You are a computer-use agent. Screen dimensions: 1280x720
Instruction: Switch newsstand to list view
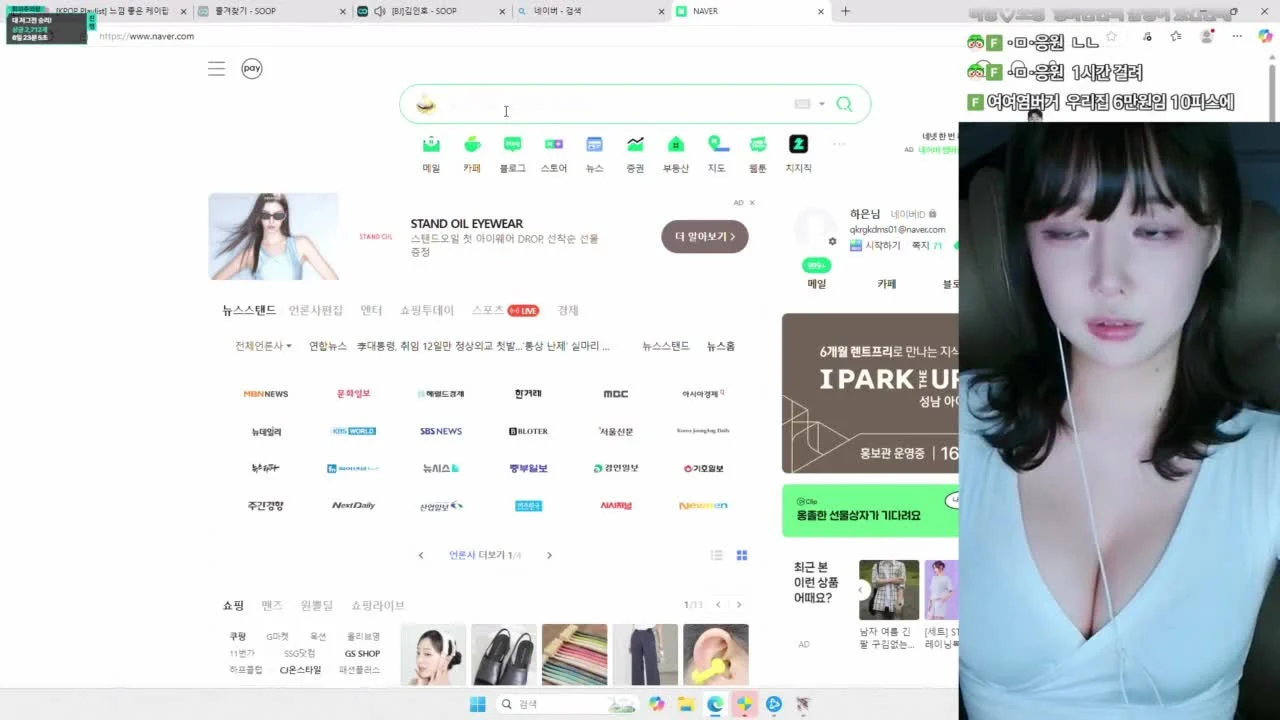[716, 555]
